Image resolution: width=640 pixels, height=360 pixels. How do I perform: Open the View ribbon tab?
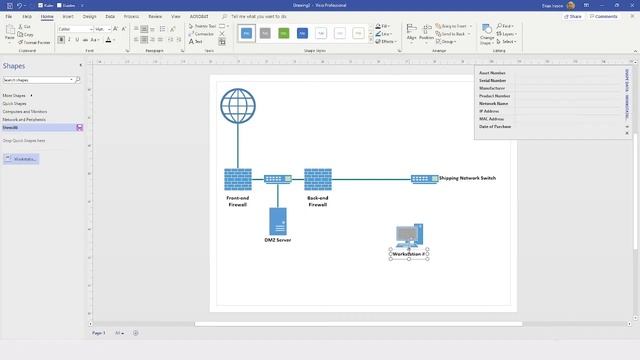coord(176,17)
